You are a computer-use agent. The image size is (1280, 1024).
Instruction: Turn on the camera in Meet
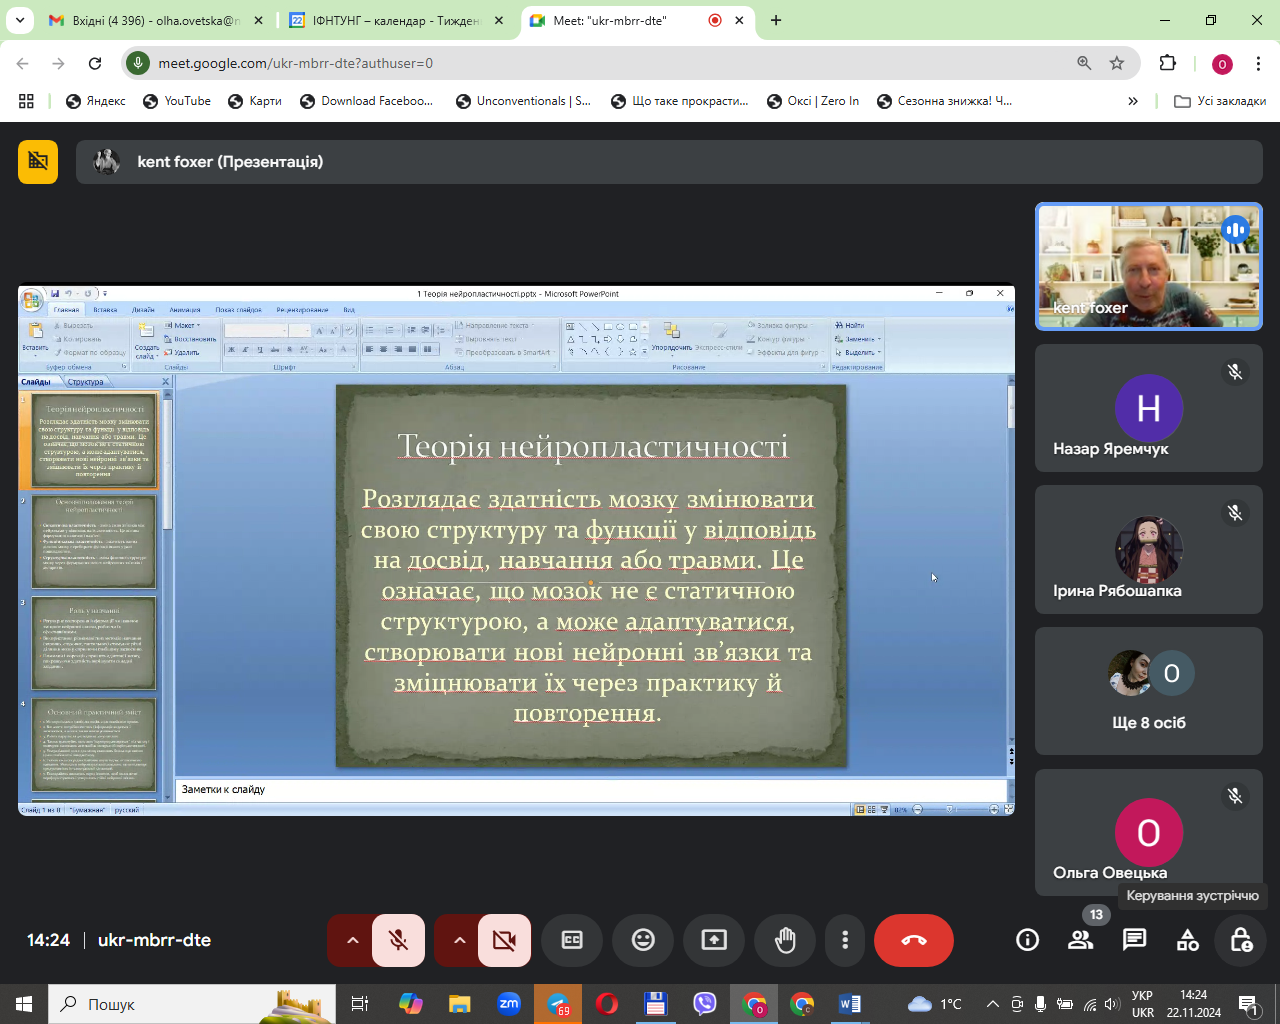504,940
